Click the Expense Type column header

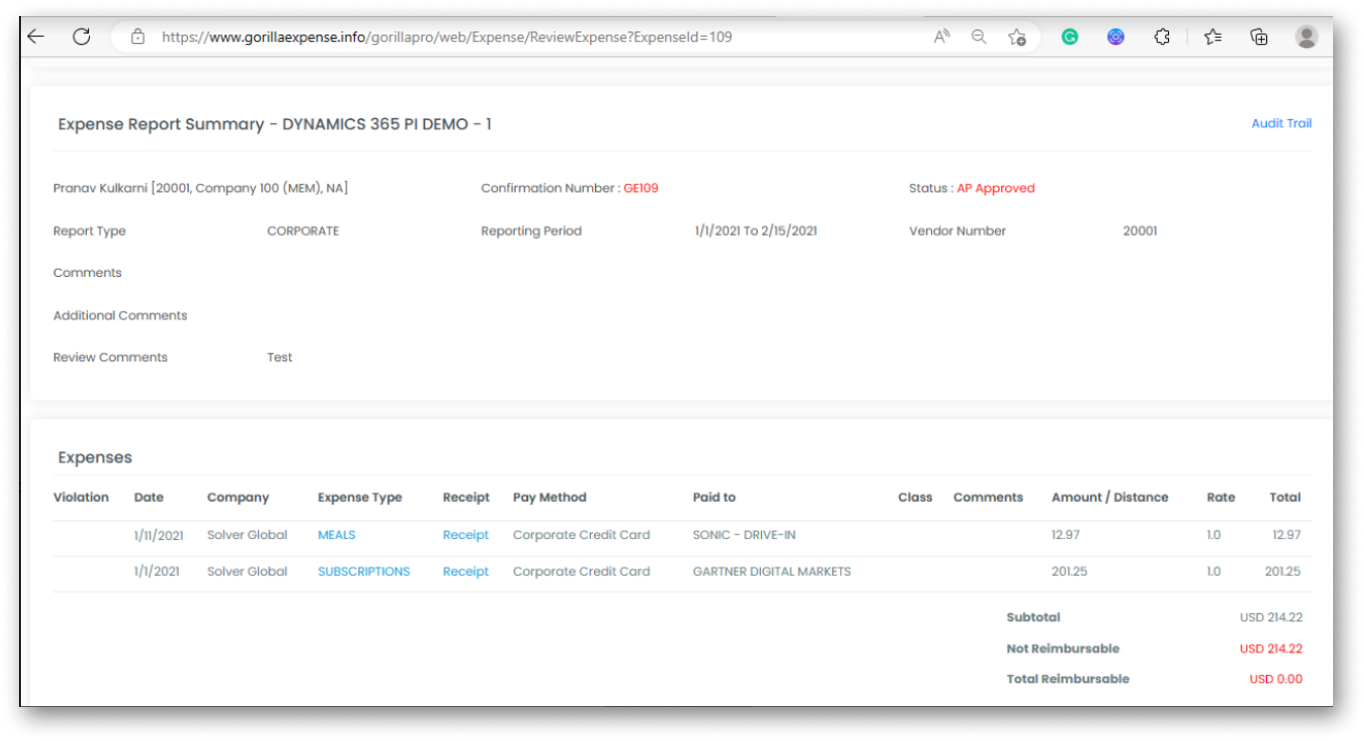360,497
